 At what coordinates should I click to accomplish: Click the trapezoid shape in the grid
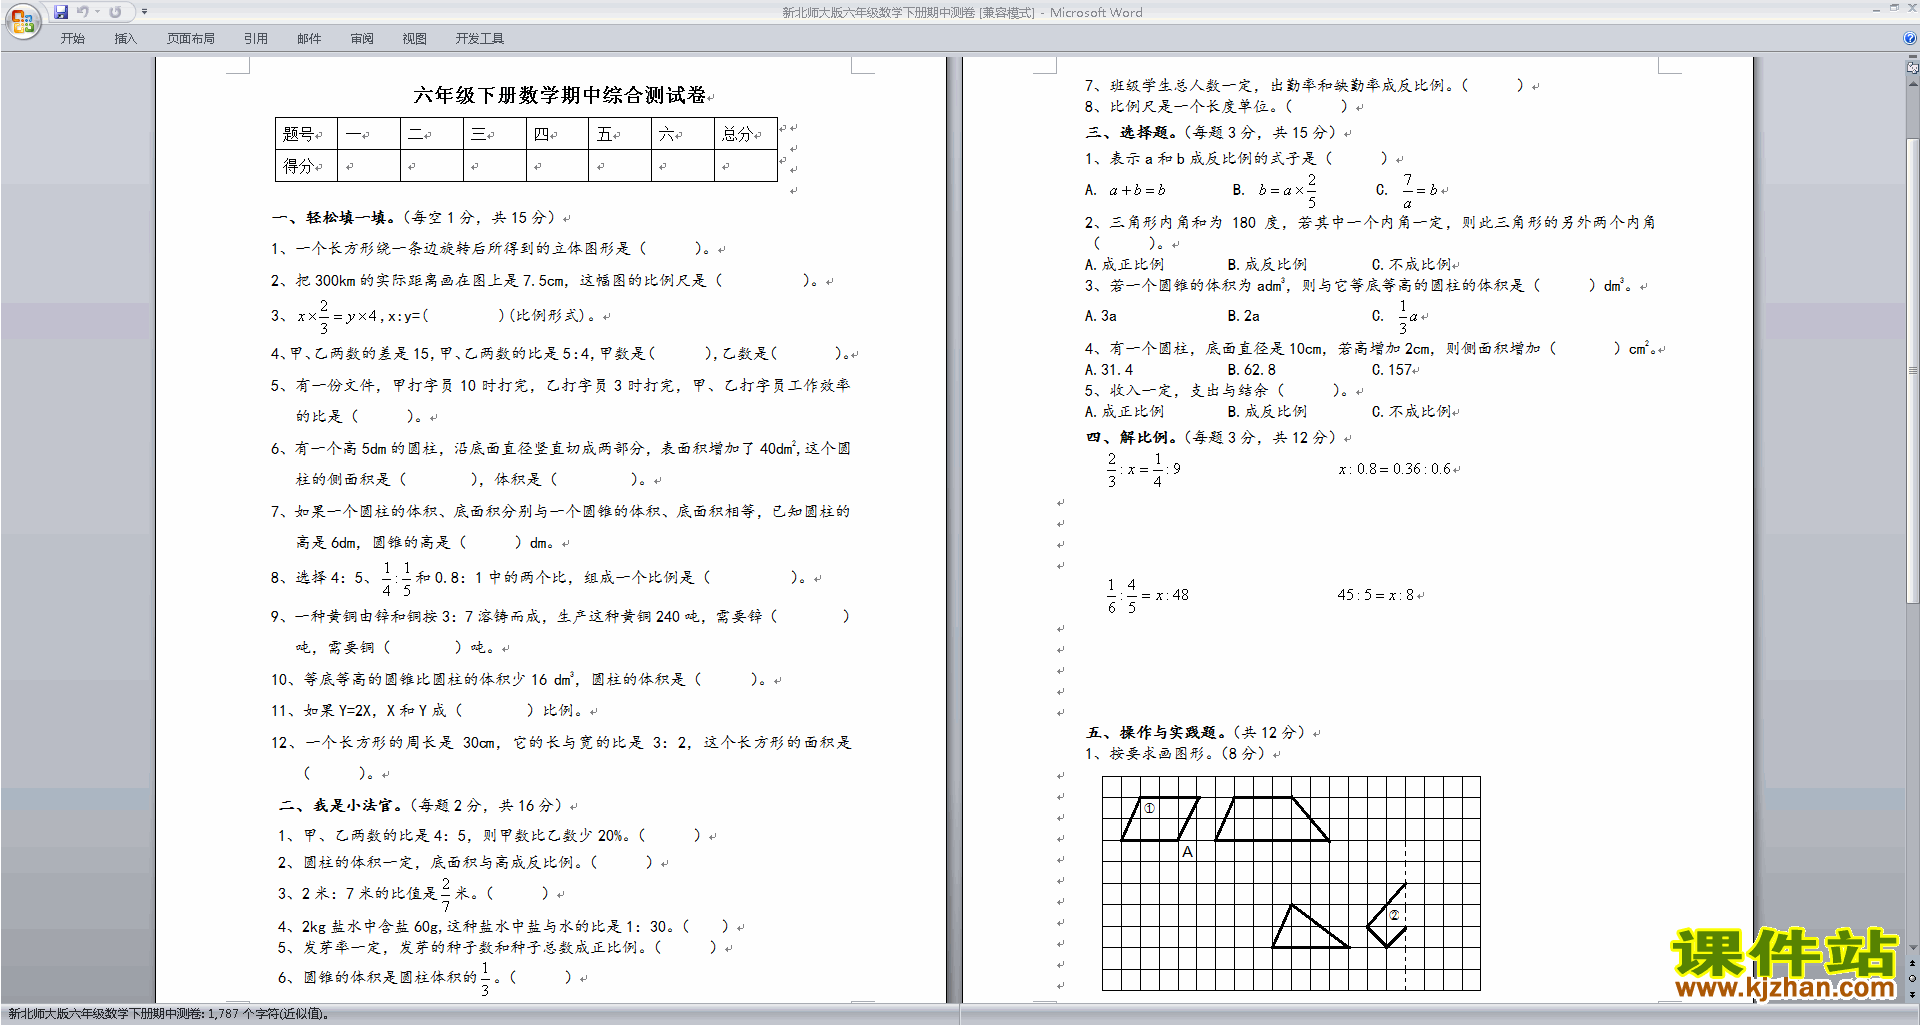pyautogui.click(x=1272, y=819)
